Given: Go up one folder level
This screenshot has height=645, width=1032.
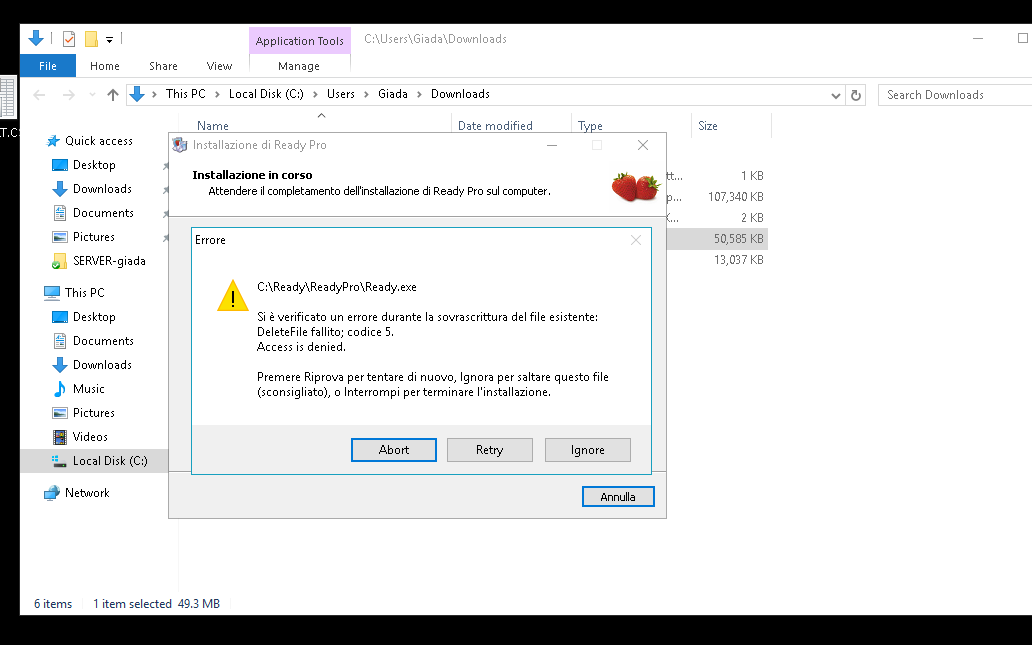Looking at the screenshot, I should point(113,95).
